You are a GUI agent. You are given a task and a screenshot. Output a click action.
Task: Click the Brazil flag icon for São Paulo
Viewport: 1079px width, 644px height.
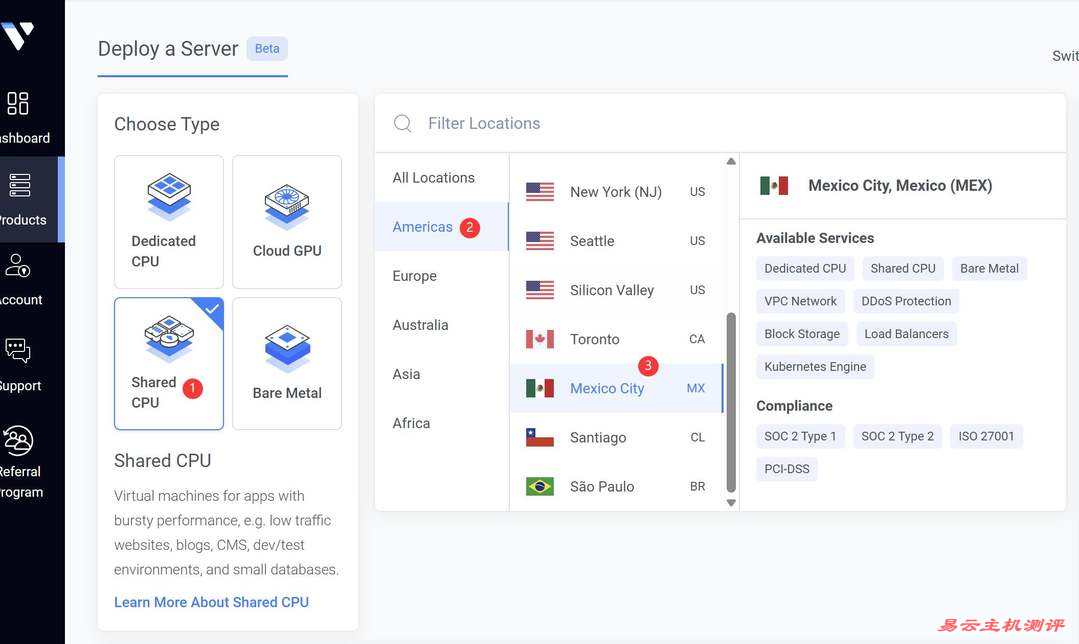(x=540, y=487)
